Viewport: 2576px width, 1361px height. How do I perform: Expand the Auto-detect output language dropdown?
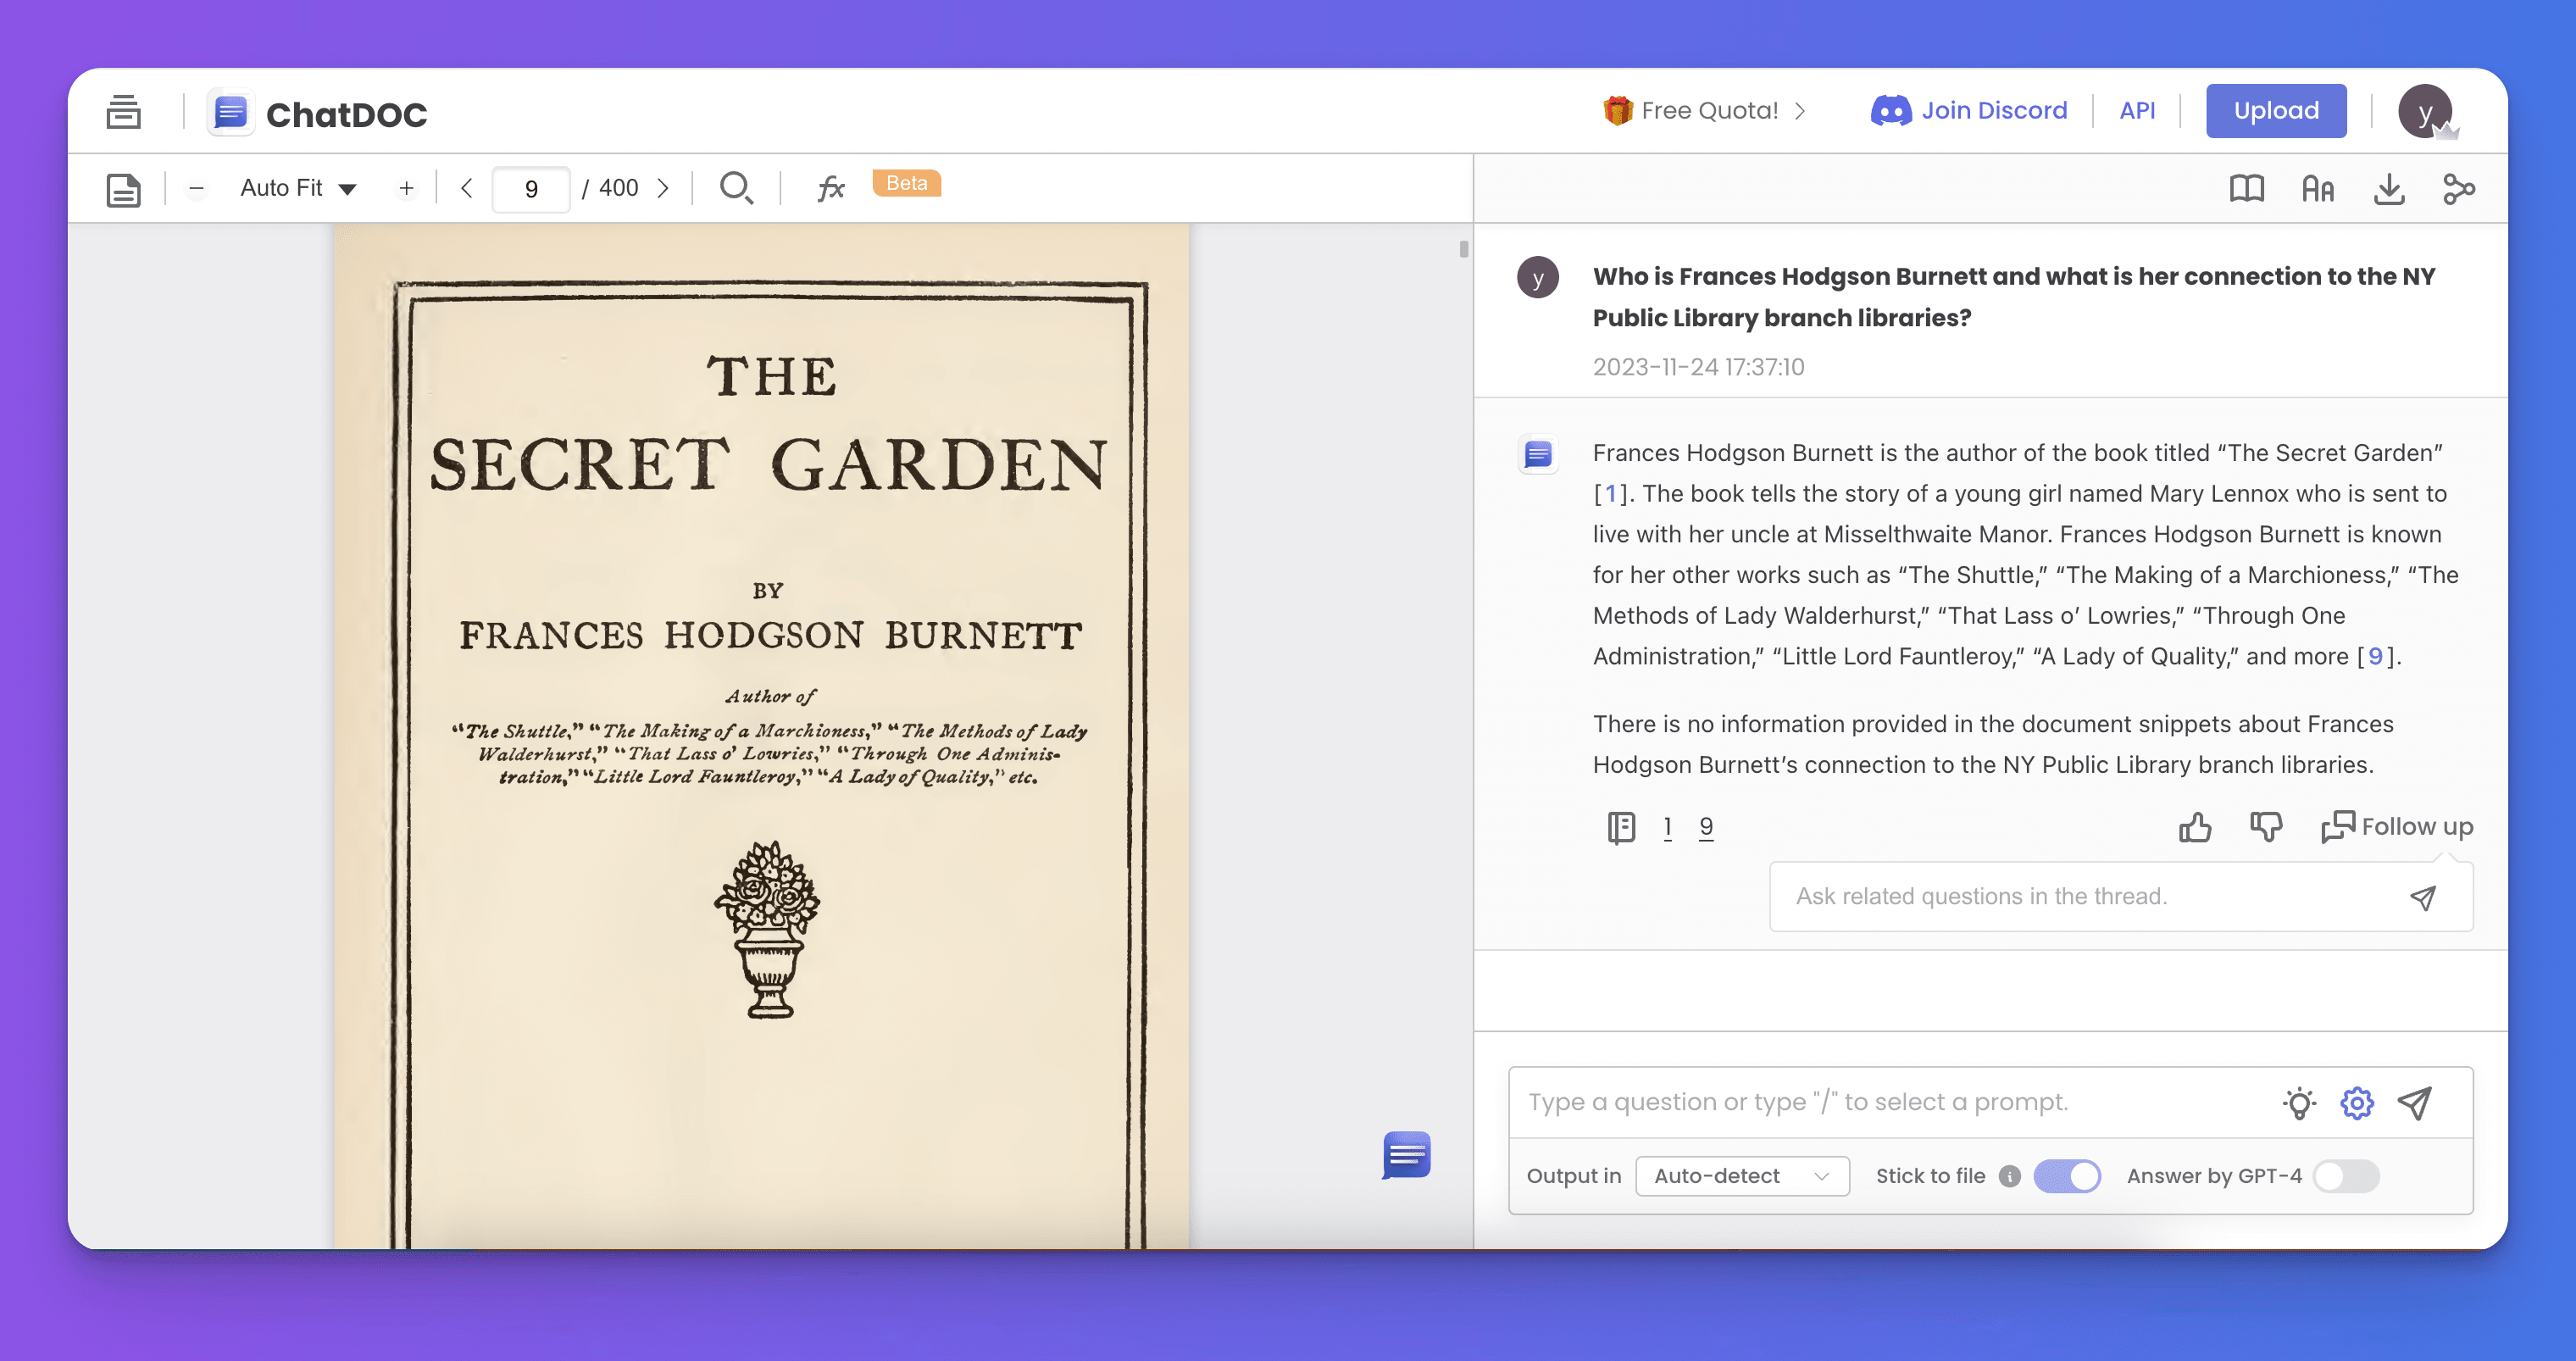click(x=1741, y=1176)
